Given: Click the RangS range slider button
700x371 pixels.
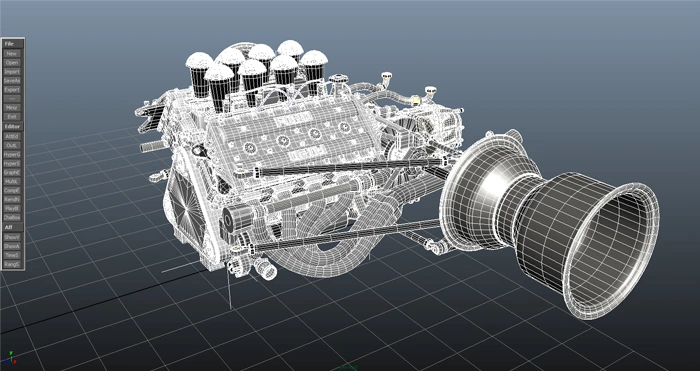Looking at the screenshot, I should click(x=12, y=265).
